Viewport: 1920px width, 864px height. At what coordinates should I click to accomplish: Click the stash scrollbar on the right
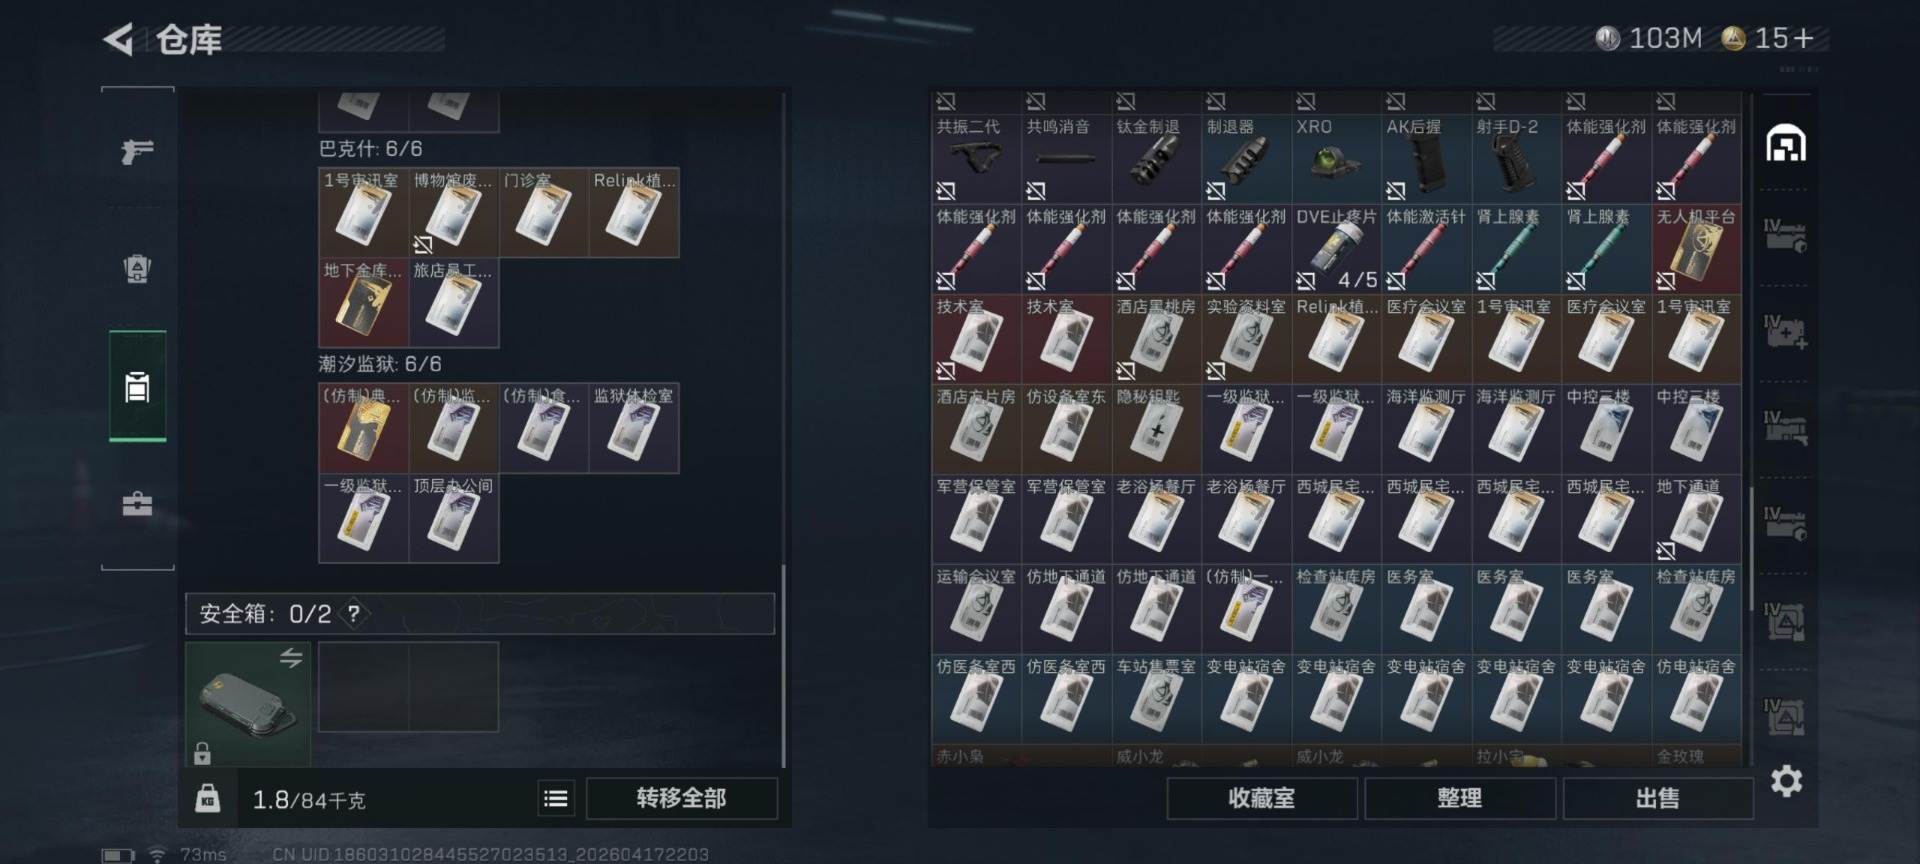(x=1751, y=550)
